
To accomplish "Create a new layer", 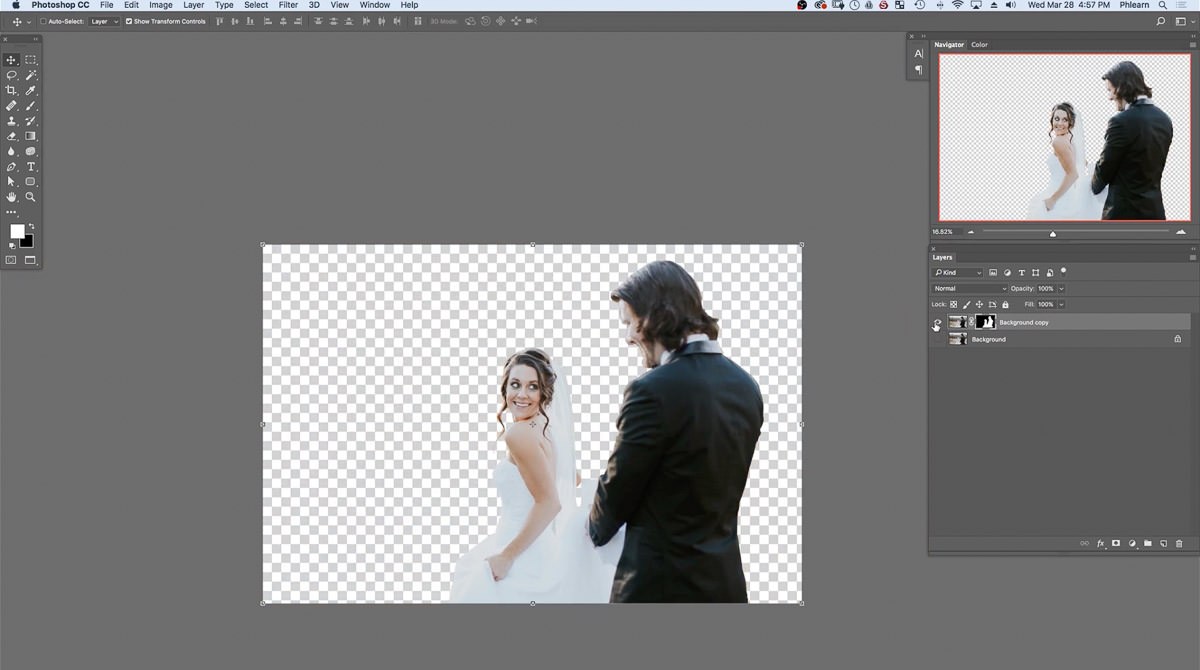I will [x=1164, y=543].
